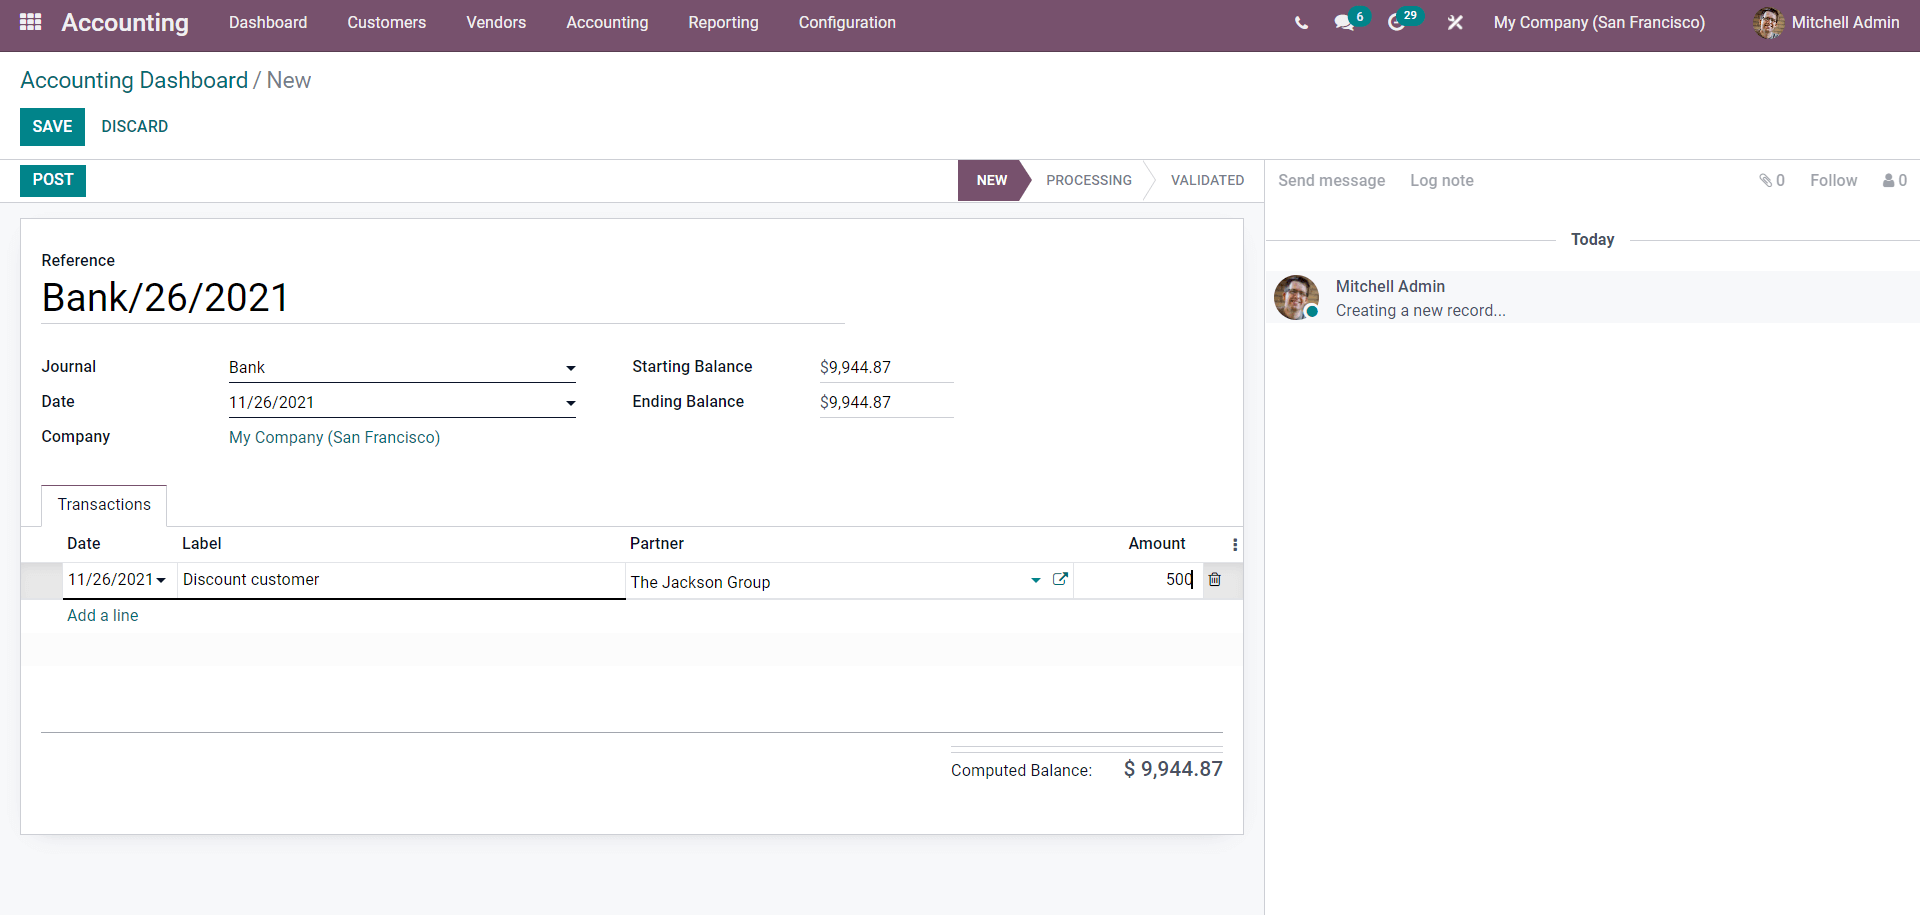Go to Accounting Dashboard breadcrumb
Screen dimensions: 1920x915
click(x=134, y=80)
